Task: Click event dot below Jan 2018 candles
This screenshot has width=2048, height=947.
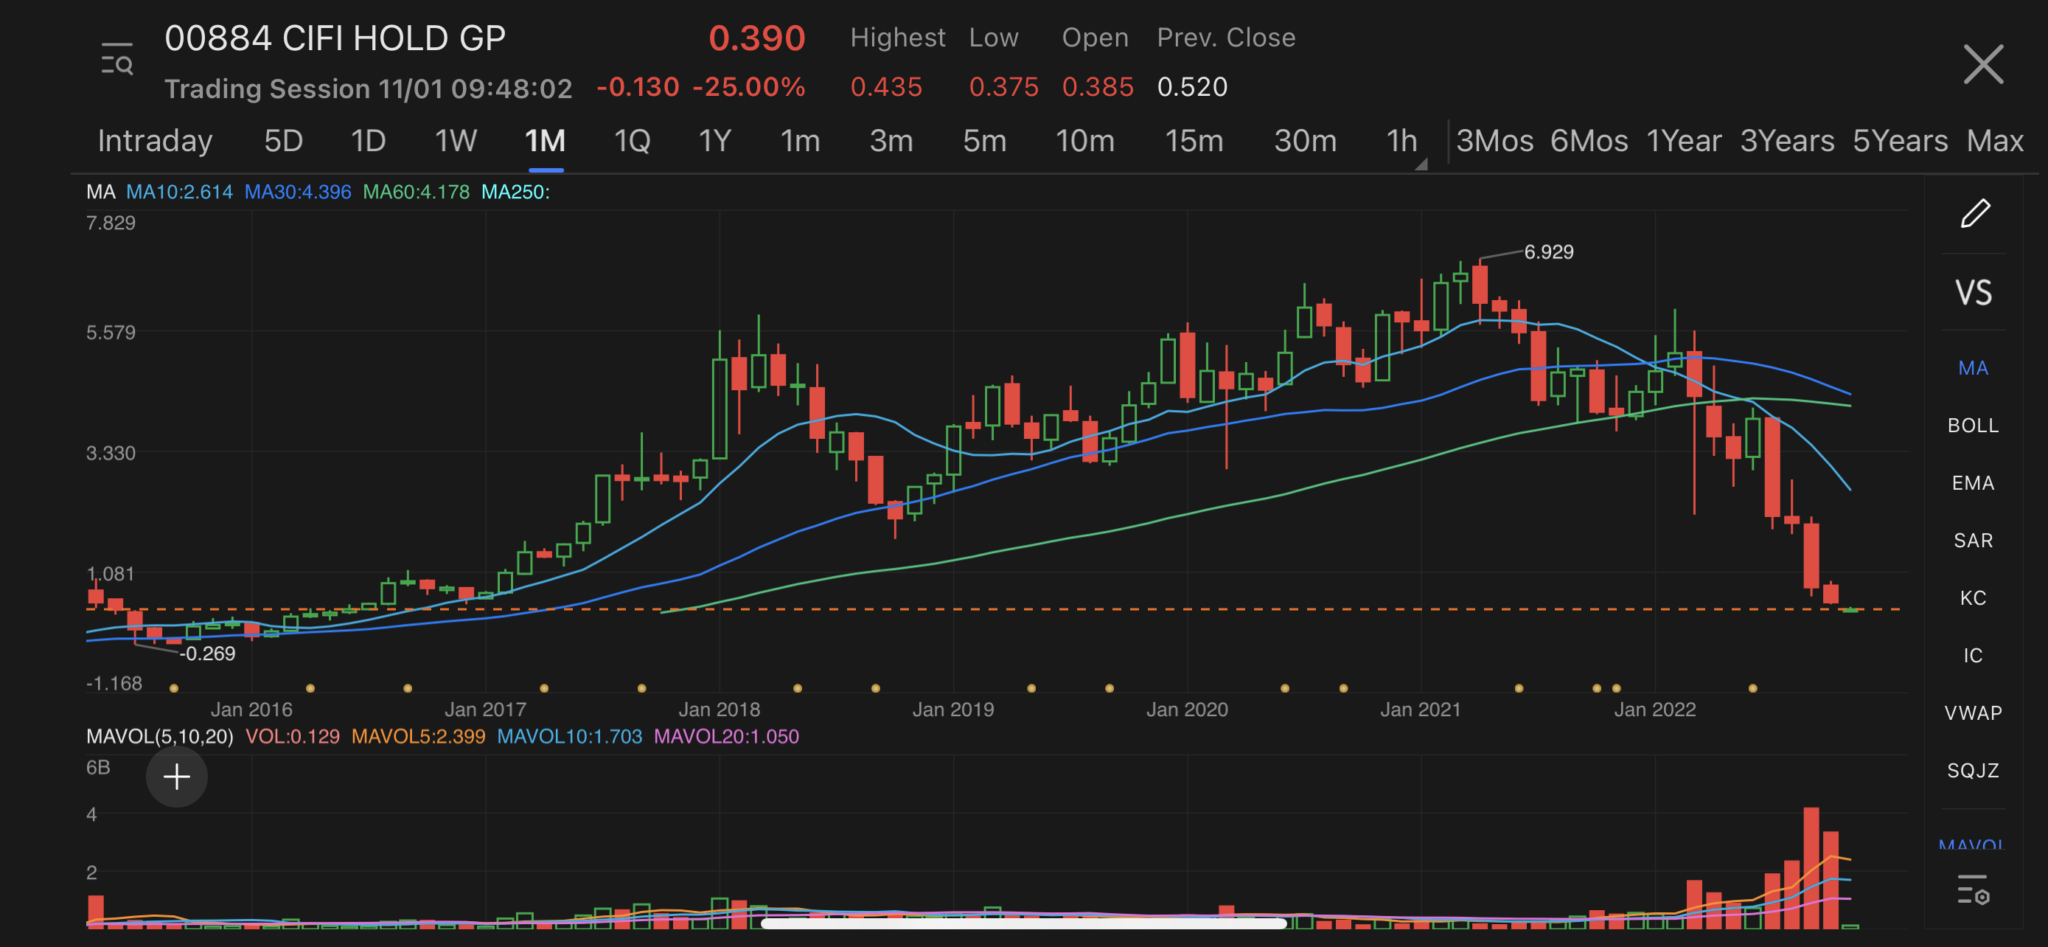Action: pyautogui.click(x=797, y=688)
